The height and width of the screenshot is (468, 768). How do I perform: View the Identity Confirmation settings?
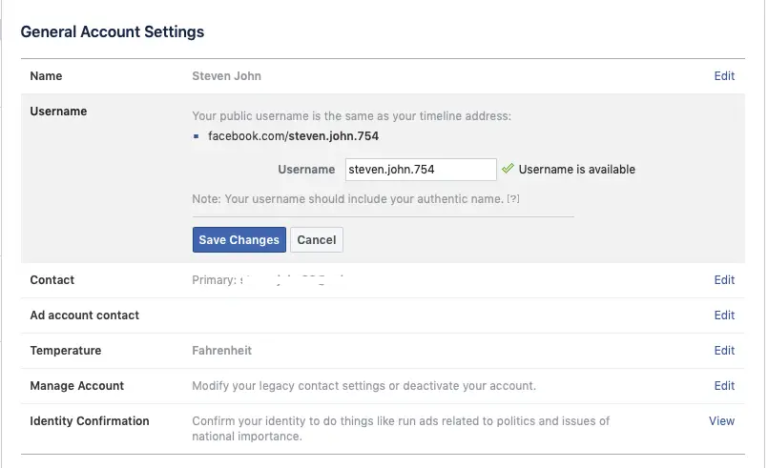tap(721, 421)
